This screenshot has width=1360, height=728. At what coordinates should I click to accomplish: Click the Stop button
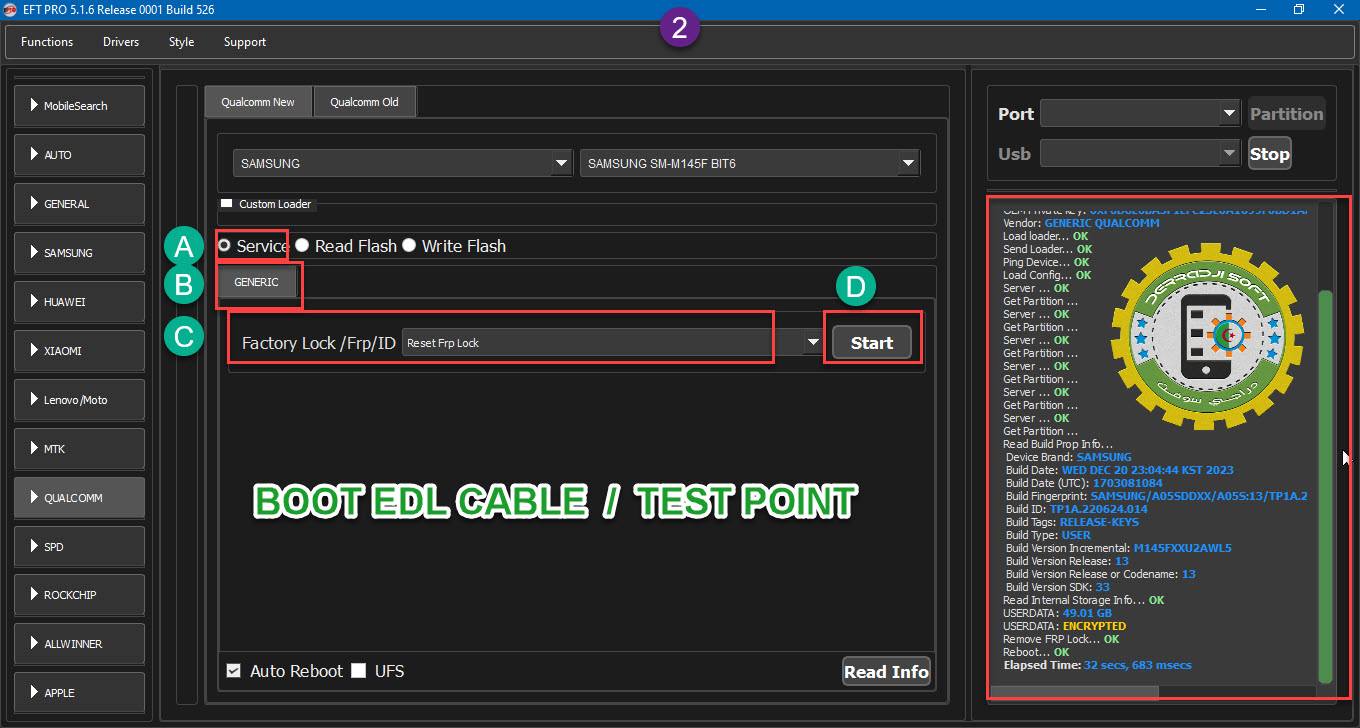pyautogui.click(x=1269, y=154)
